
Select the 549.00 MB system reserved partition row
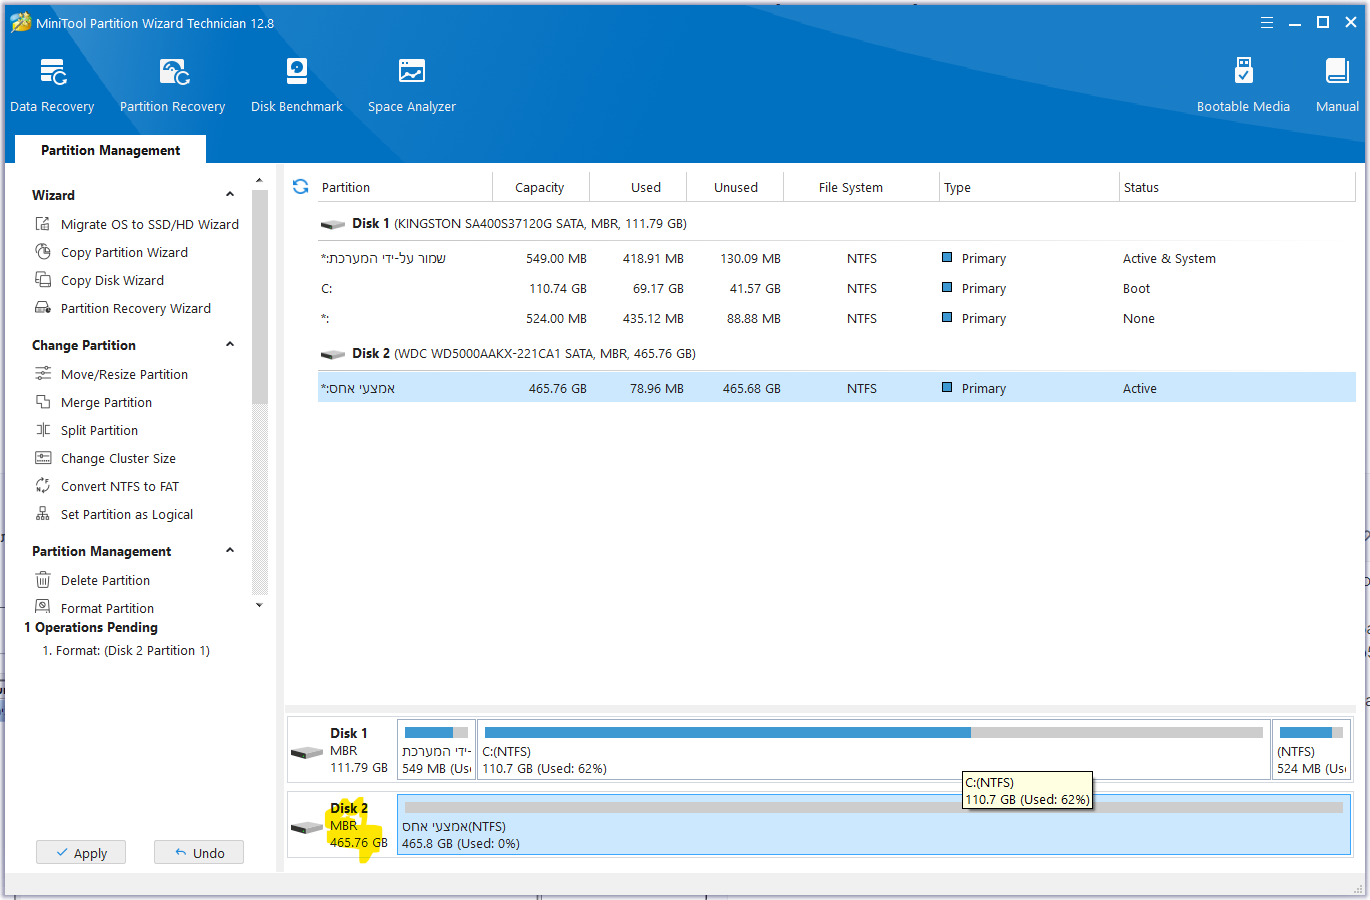[836, 258]
